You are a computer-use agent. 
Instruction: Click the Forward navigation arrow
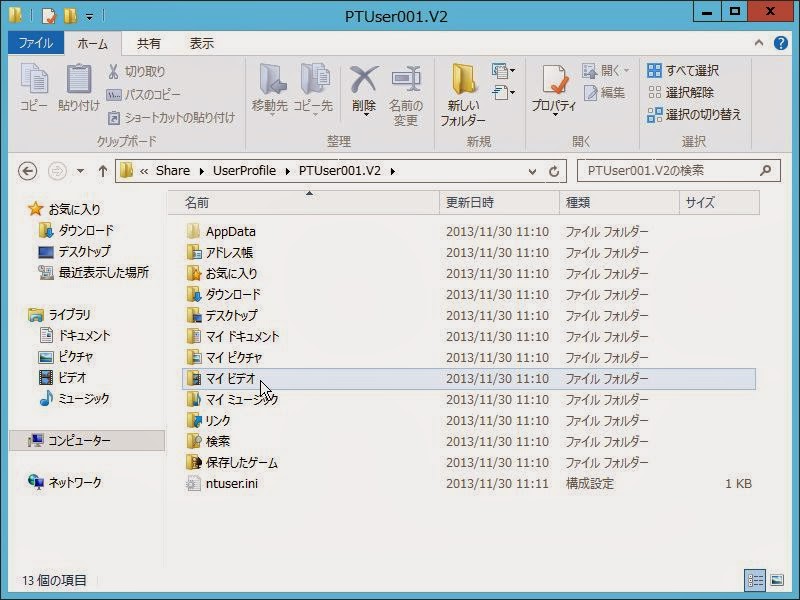point(57,171)
